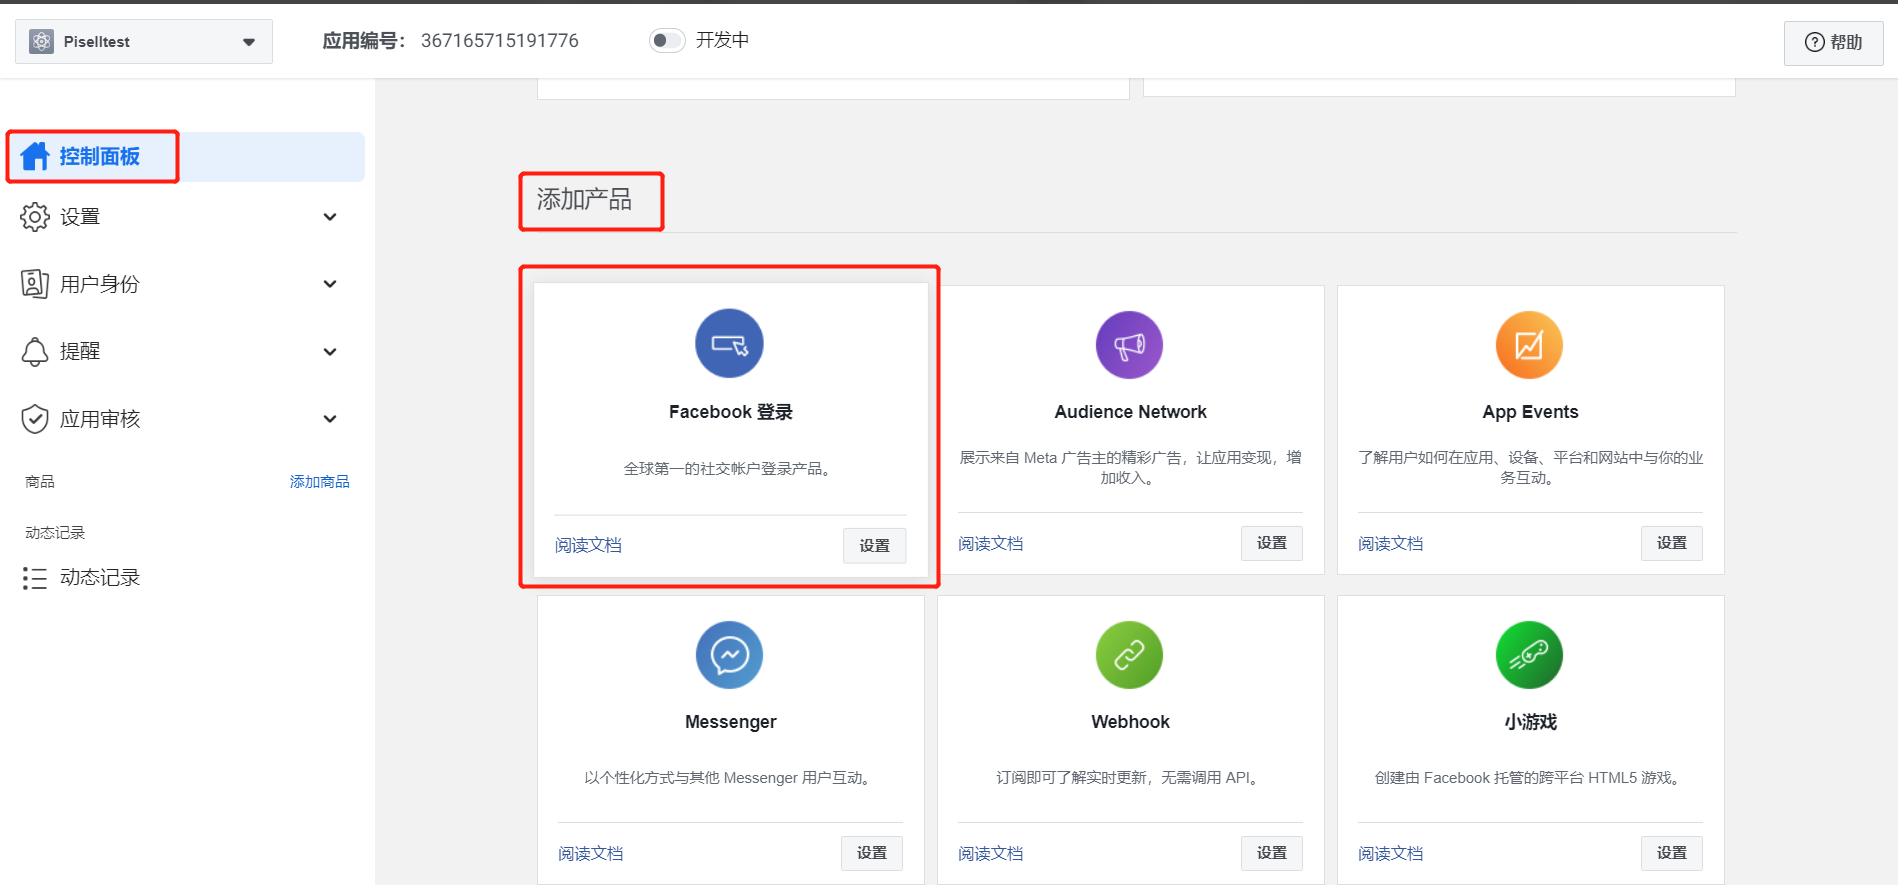This screenshot has height=885, width=1898.
Task: Click the 用户身份 badge icon
Action: 35,284
